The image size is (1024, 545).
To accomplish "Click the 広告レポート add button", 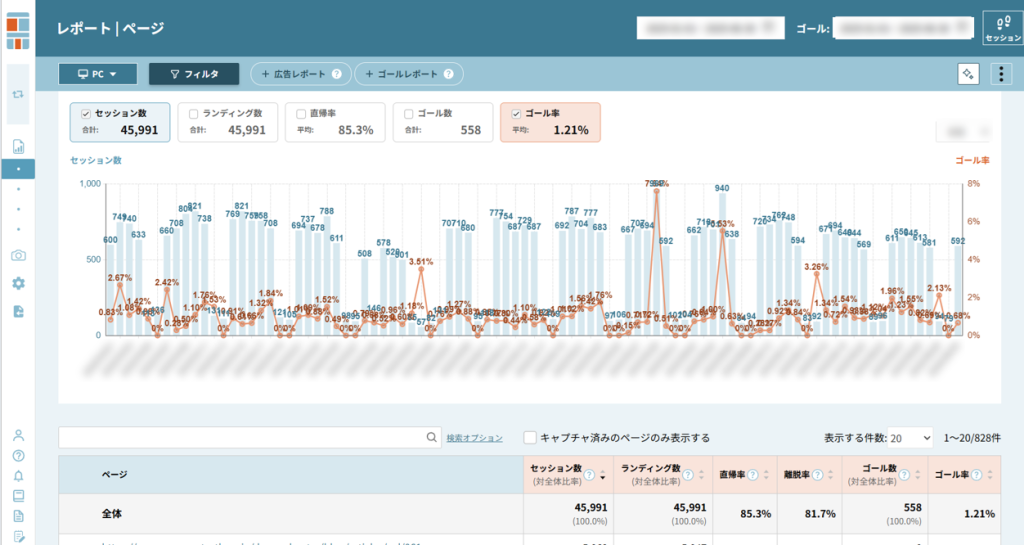I will (x=301, y=74).
